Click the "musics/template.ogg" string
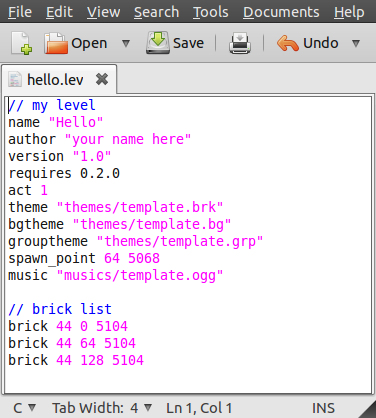Screen dimensions: 376x418 (x=140, y=275)
